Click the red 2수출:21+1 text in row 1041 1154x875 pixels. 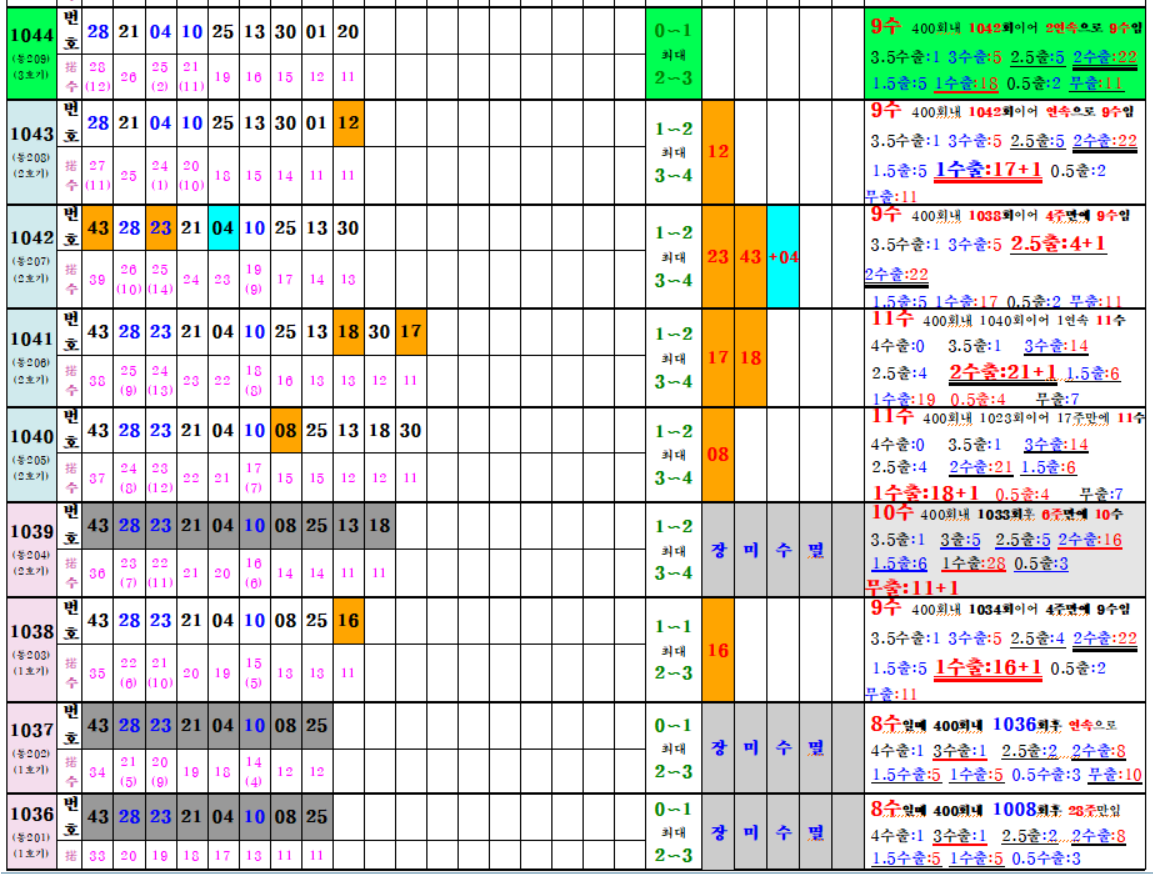tap(1002, 372)
